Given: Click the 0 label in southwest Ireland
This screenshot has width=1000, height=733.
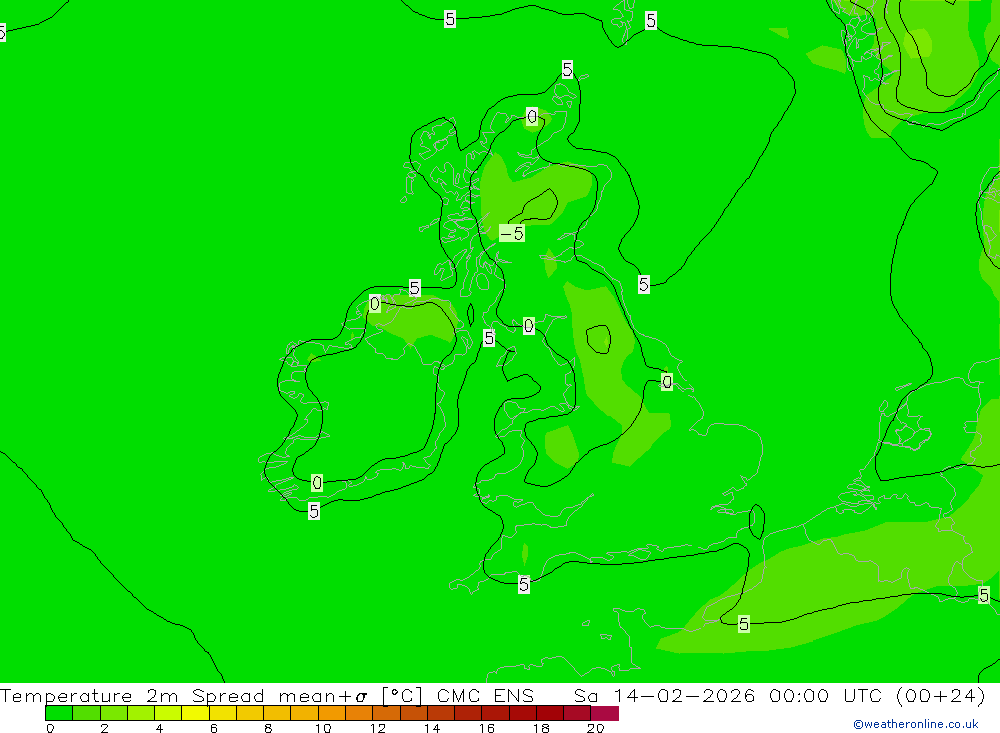Looking at the screenshot, I should pyautogui.click(x=317, y=482).
